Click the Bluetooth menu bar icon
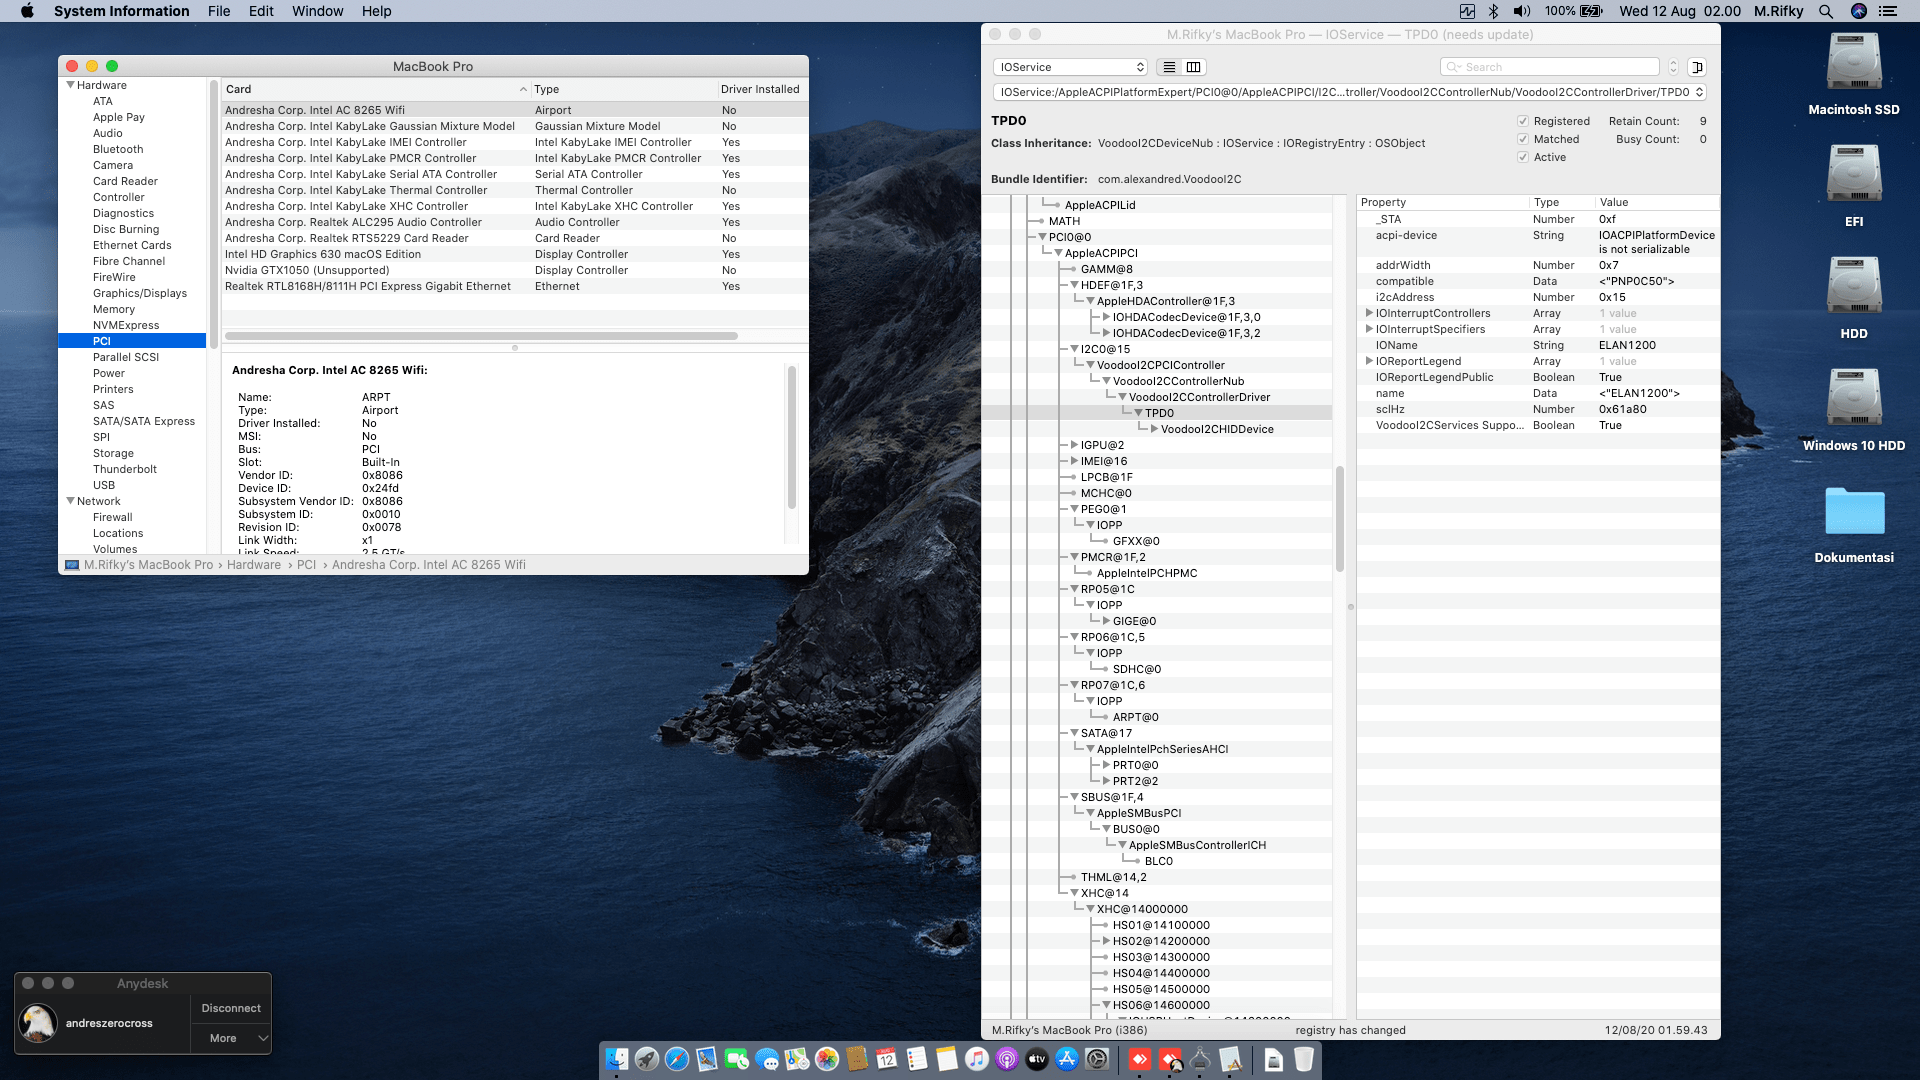Viewport: 1920px width, 1080px height. tap(1493, 11)
